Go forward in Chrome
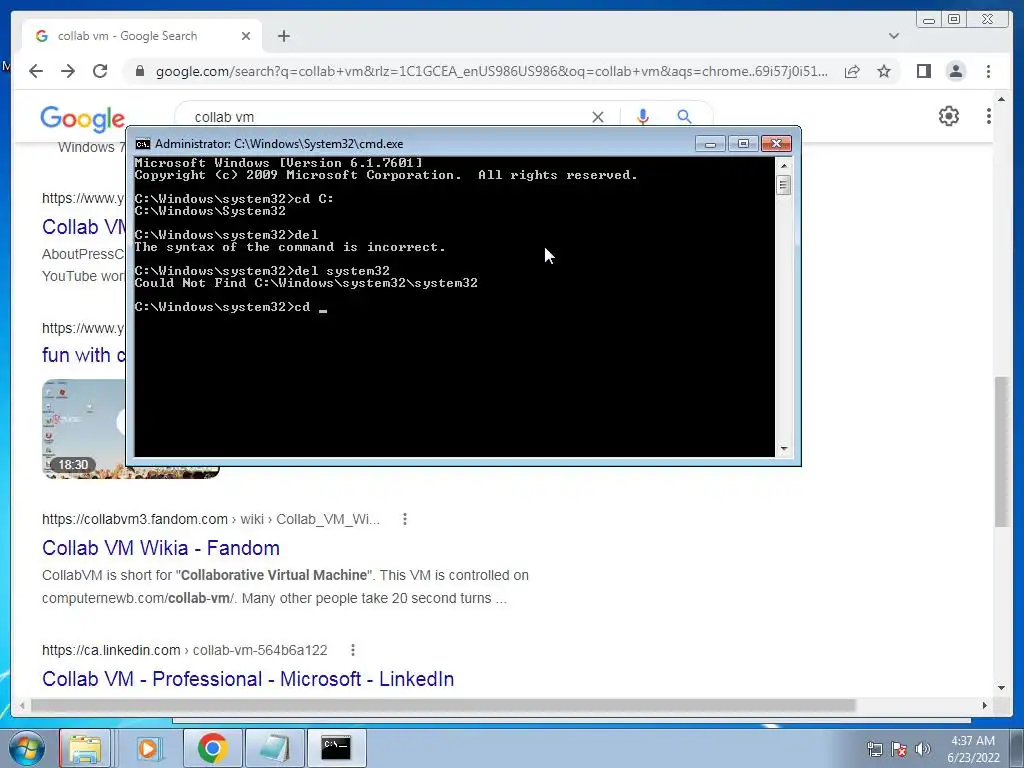 click(x=68, y=71)
